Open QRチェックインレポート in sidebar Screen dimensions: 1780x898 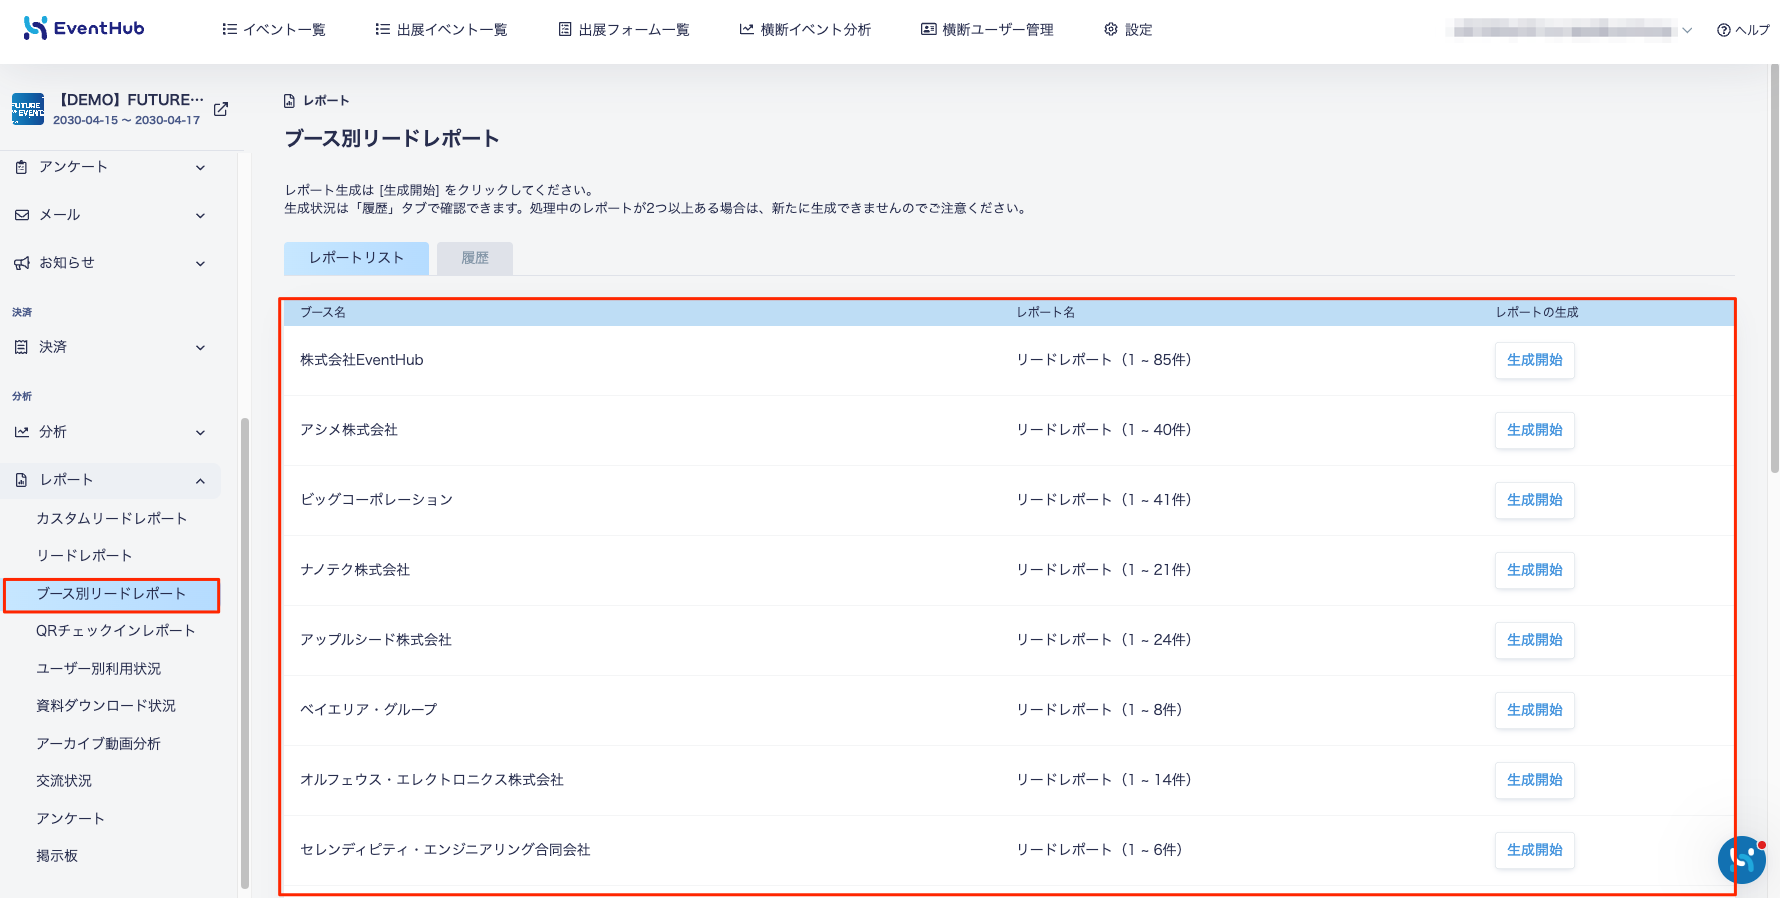(116, 630)
